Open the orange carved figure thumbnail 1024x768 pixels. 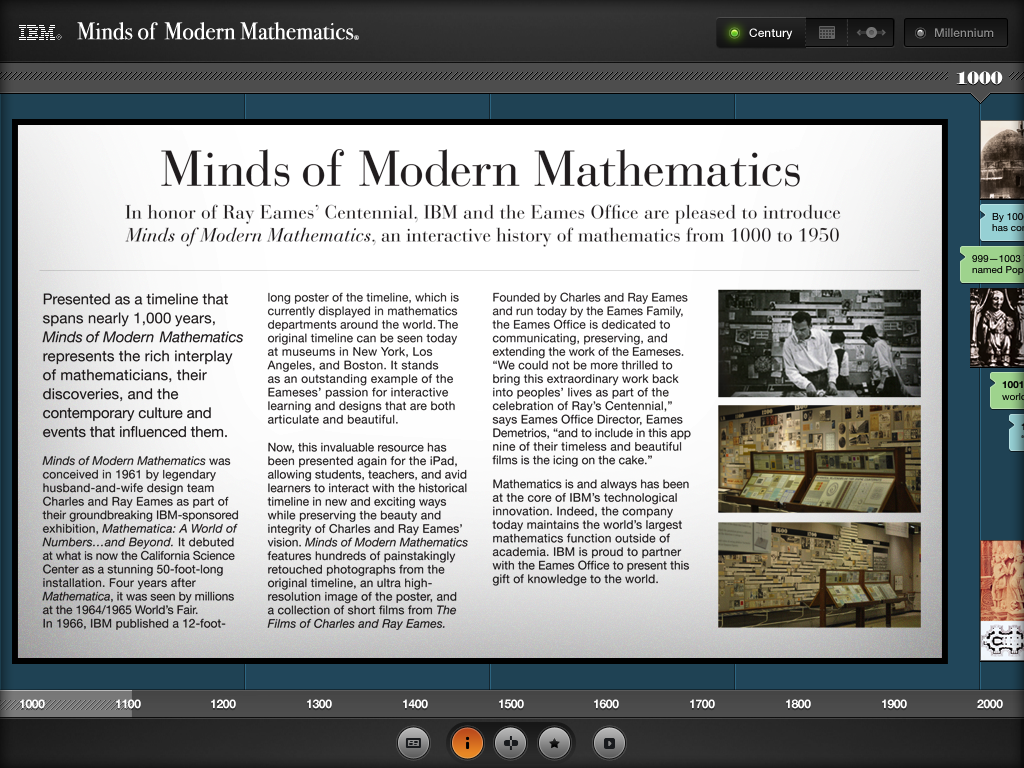click(1002, 581)
